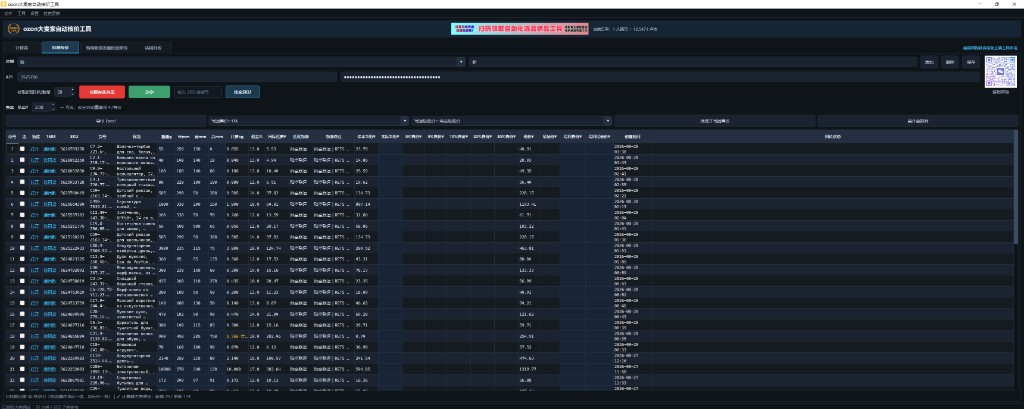Click the Russian title cell in row 6
Image resolution: width=1024 pixels, height=409 pixels.
[135, 204]
